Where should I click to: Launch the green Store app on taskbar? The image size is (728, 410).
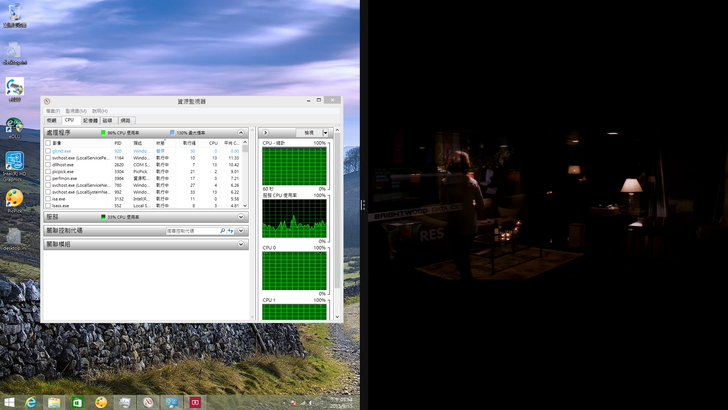[78, 402]
